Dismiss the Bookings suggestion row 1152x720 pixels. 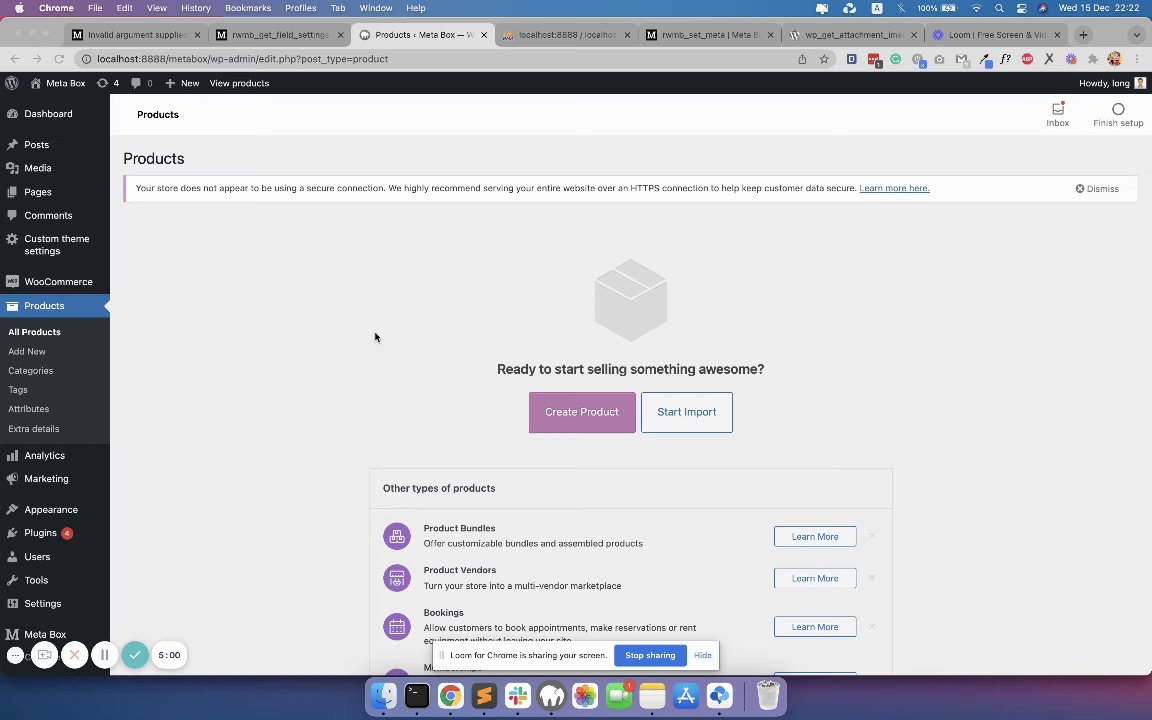(x=871, y=627)
